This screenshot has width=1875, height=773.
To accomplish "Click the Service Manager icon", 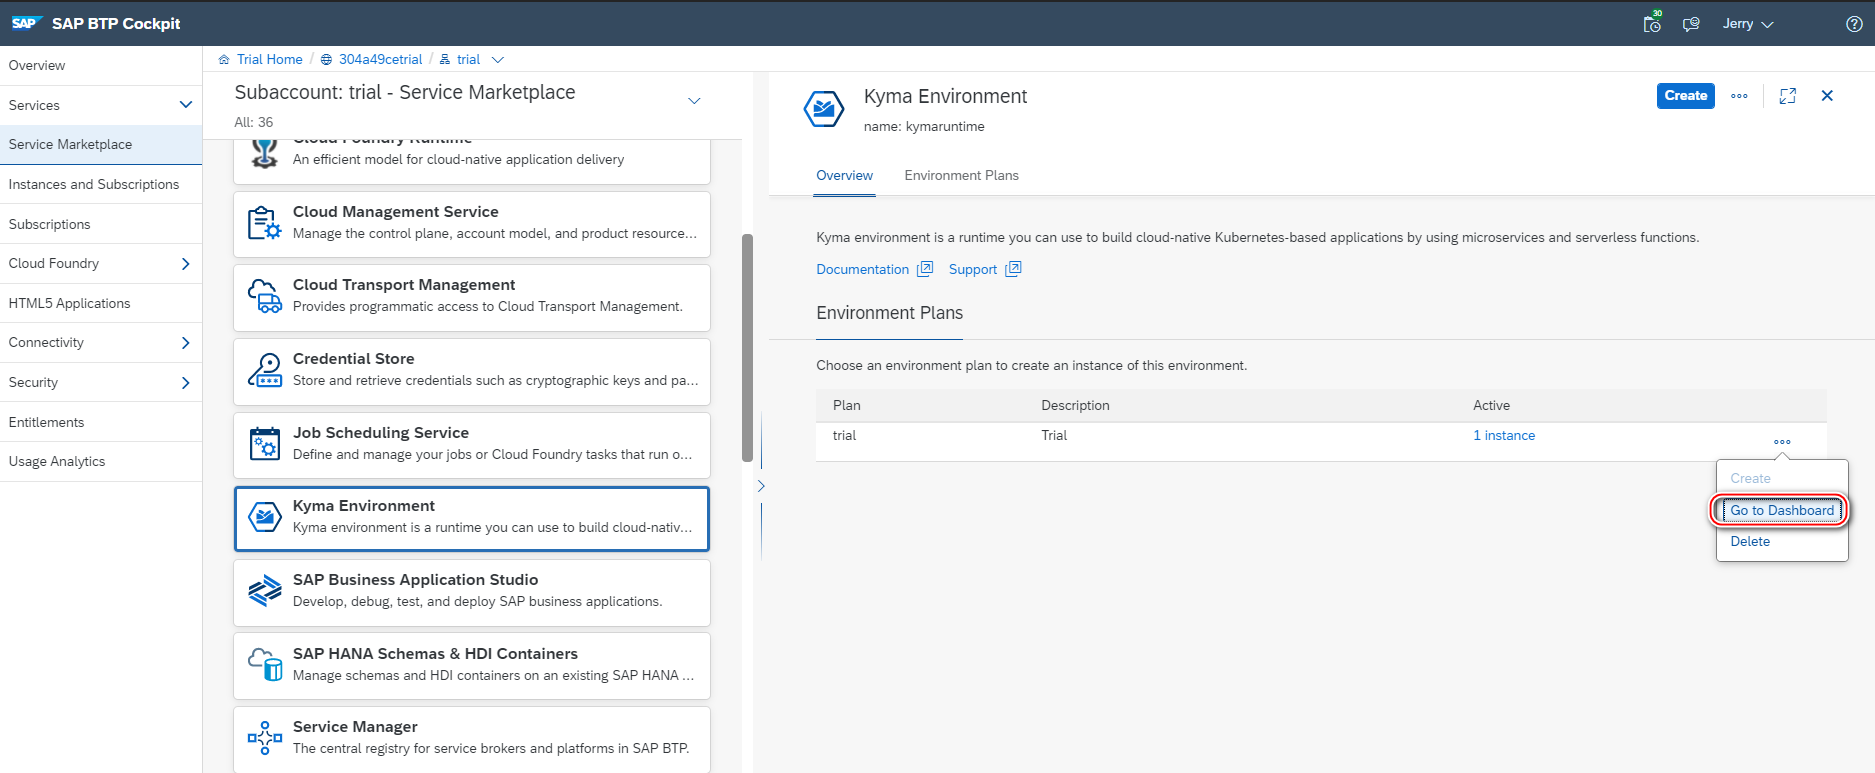I will click(x=265, y=738).
